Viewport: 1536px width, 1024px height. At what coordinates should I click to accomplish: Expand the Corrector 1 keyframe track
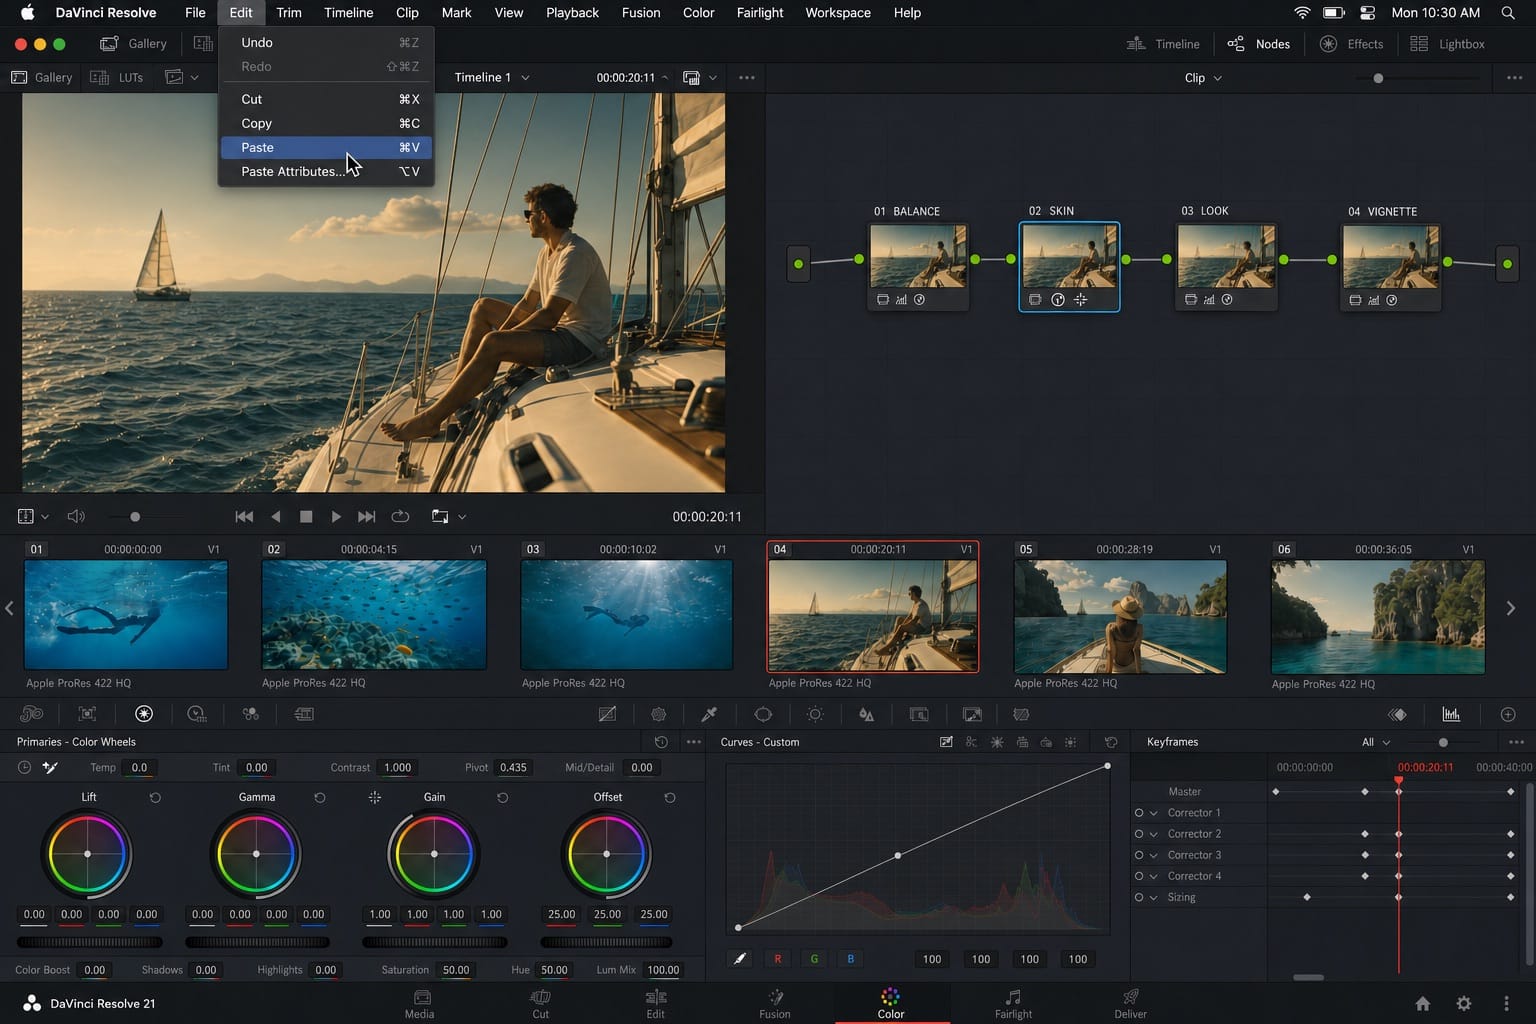(1154, 813)
